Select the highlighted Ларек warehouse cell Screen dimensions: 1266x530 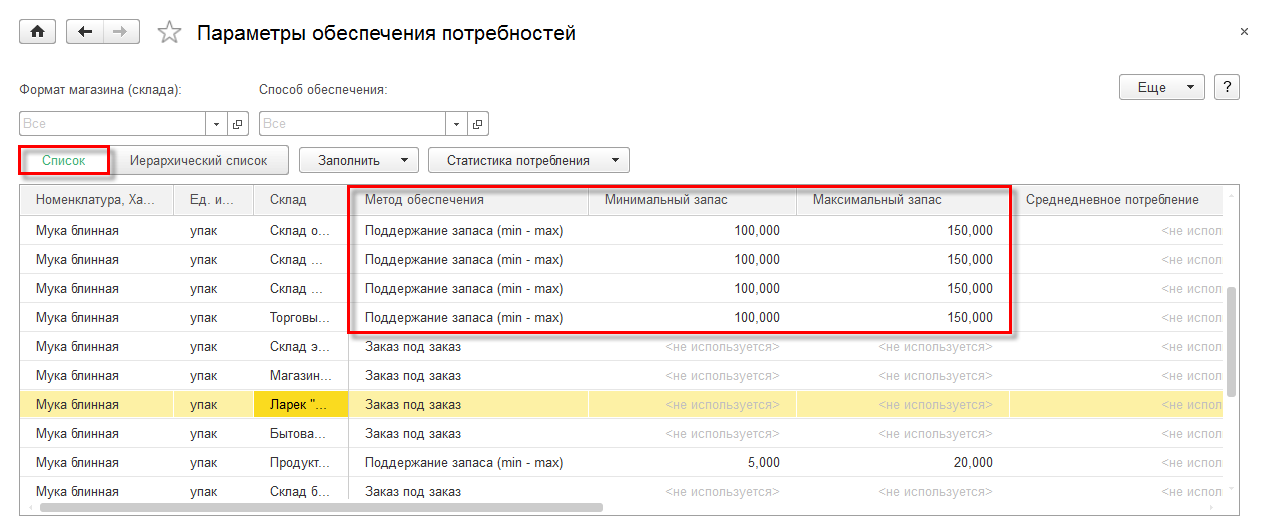point(301,405)
